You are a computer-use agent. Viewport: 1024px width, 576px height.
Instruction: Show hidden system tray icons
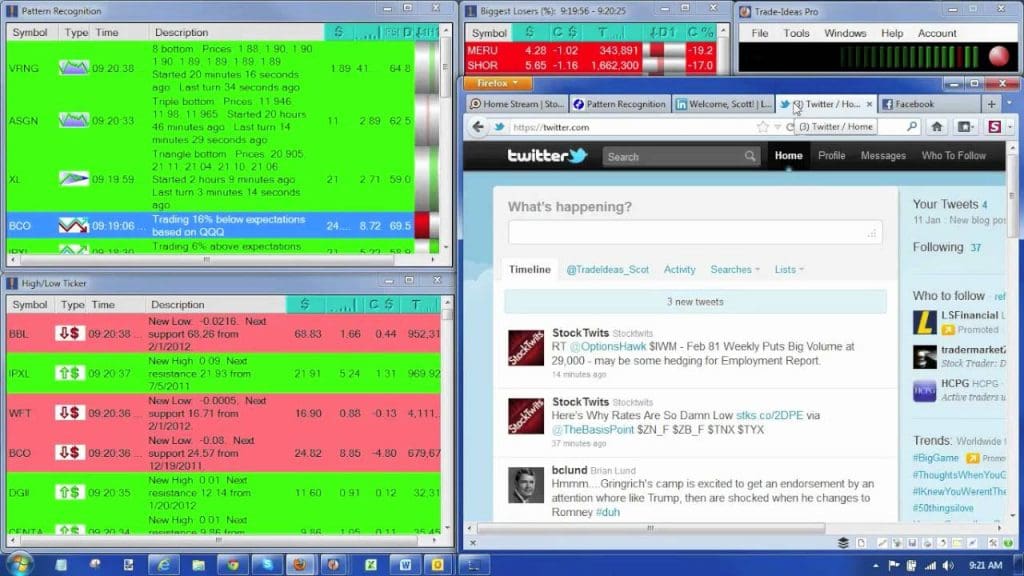point(876,566)
